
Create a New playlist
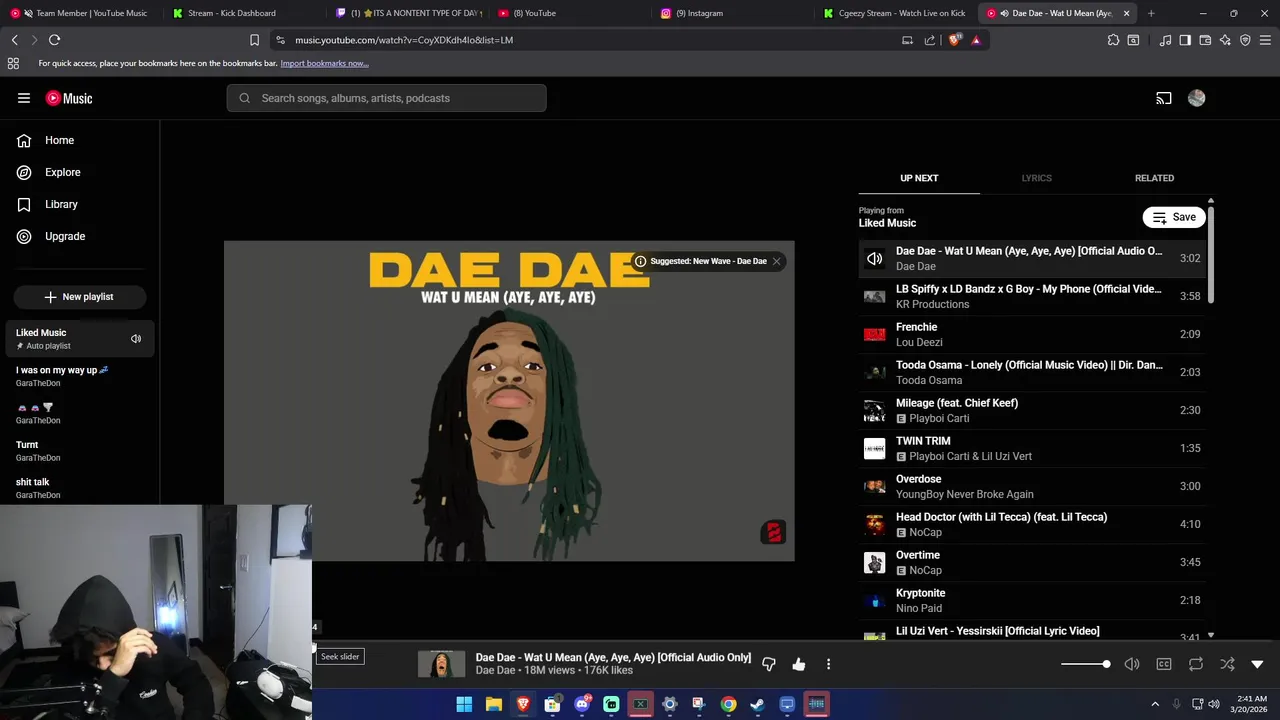click(x=80, y=297)
